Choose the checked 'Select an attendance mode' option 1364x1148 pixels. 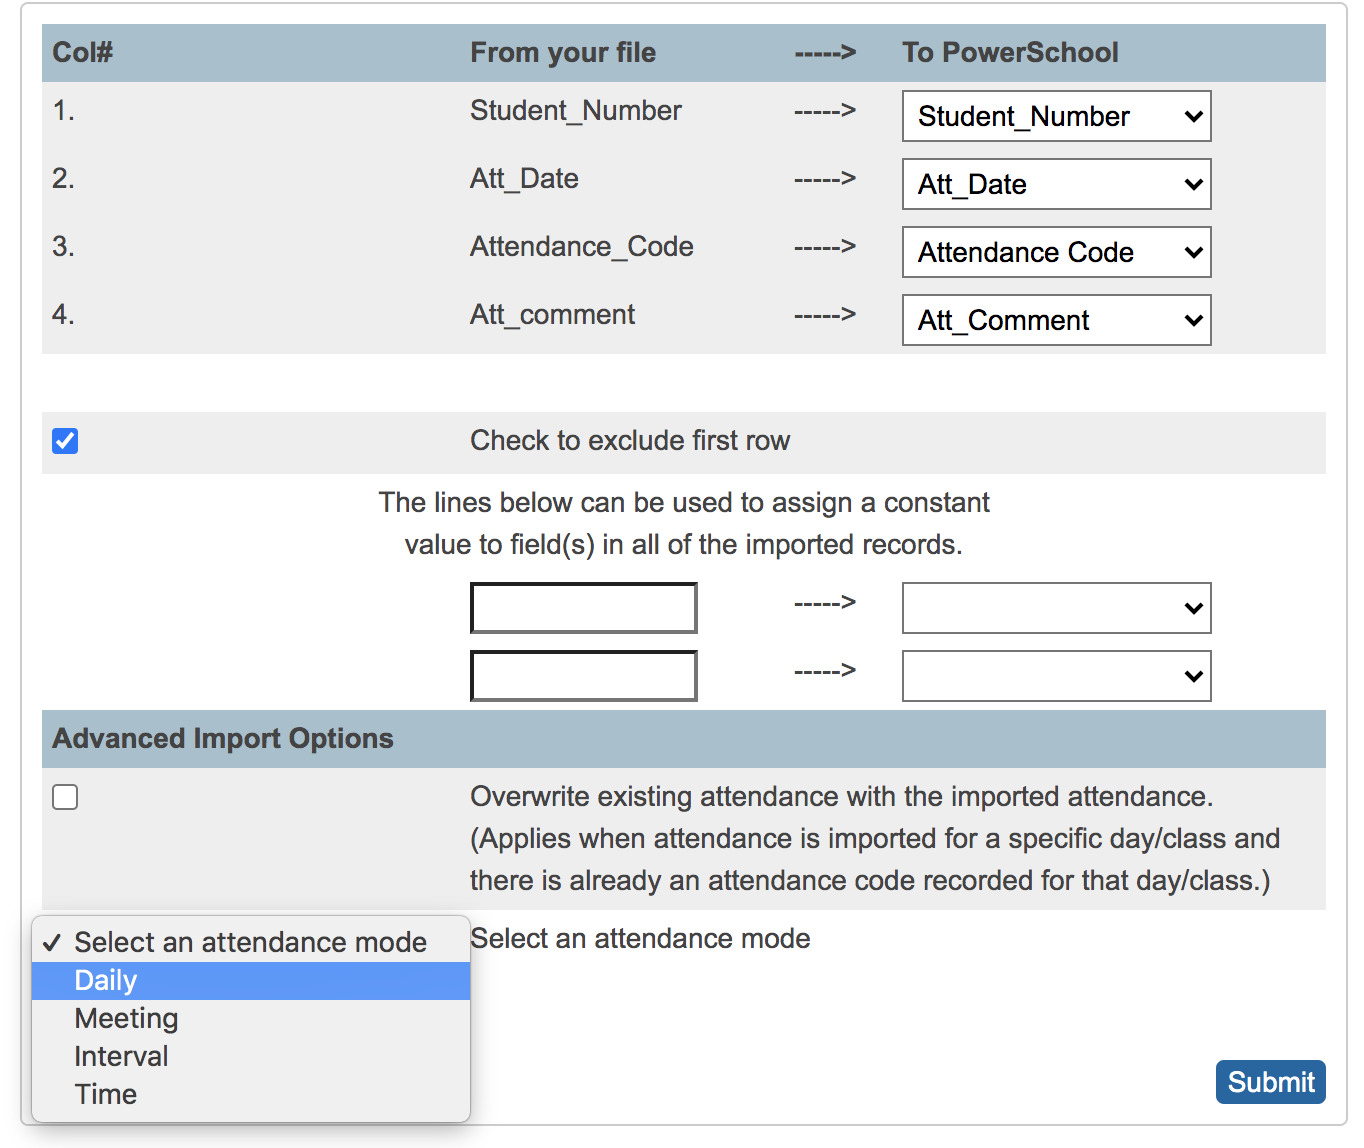[250, 943]
